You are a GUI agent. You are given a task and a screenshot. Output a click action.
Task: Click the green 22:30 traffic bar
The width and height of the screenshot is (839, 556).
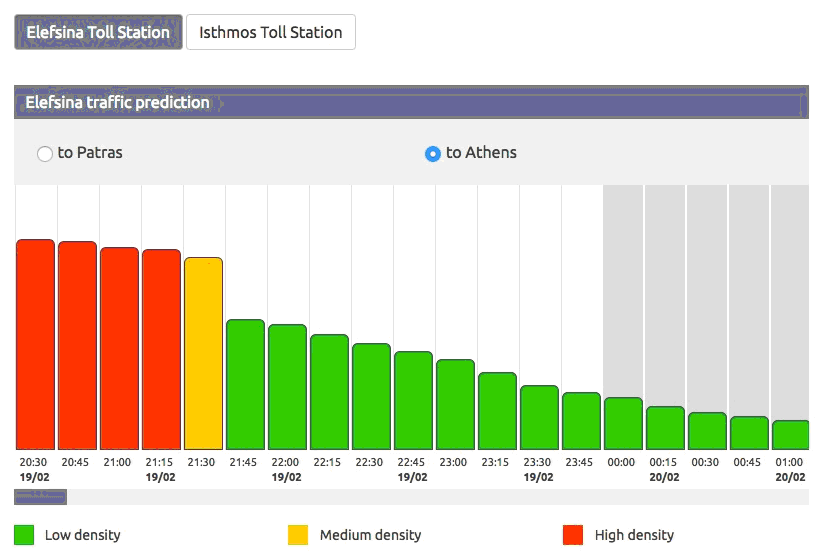[x=371, y=397]
